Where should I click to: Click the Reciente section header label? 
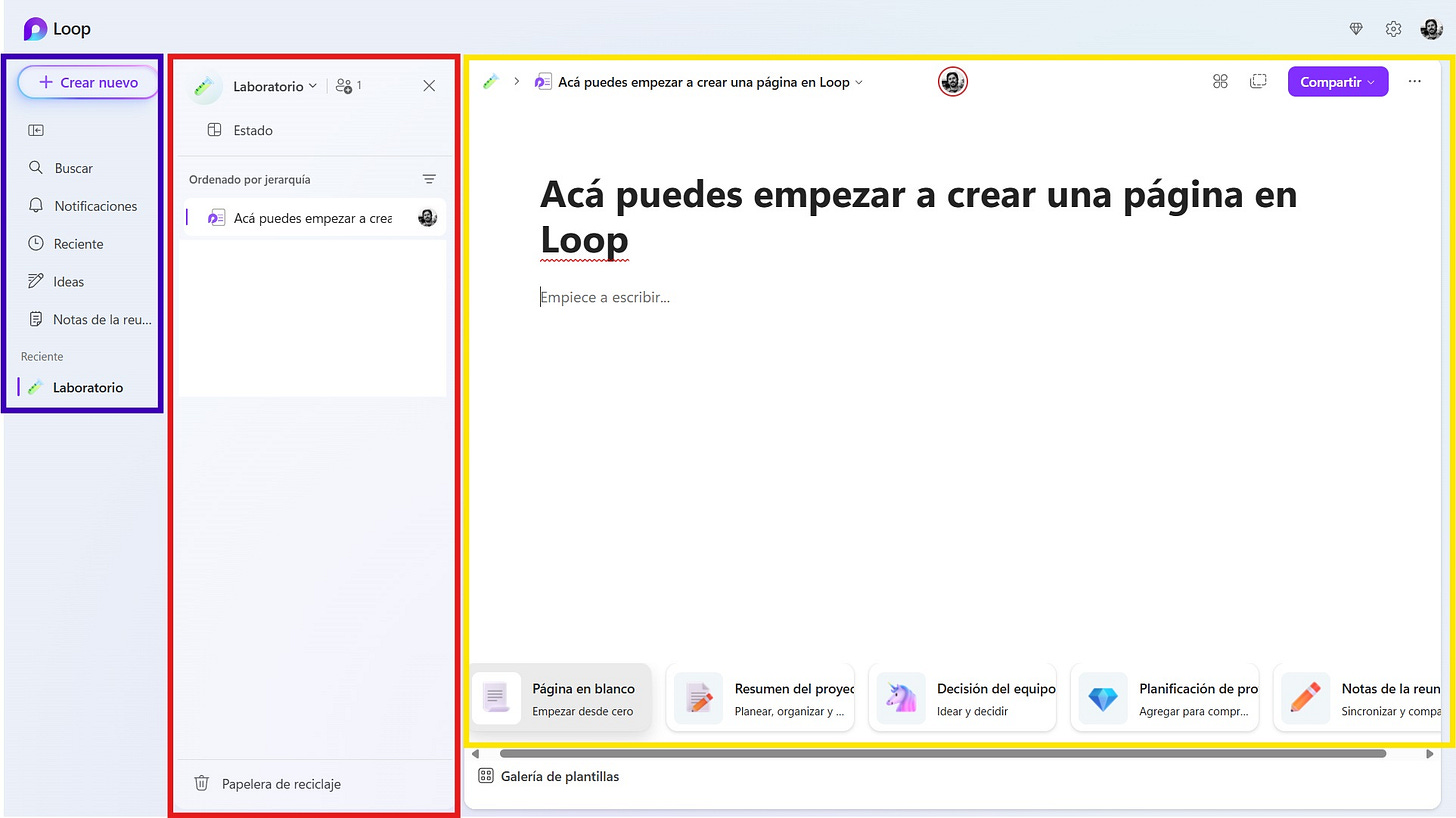42,357
